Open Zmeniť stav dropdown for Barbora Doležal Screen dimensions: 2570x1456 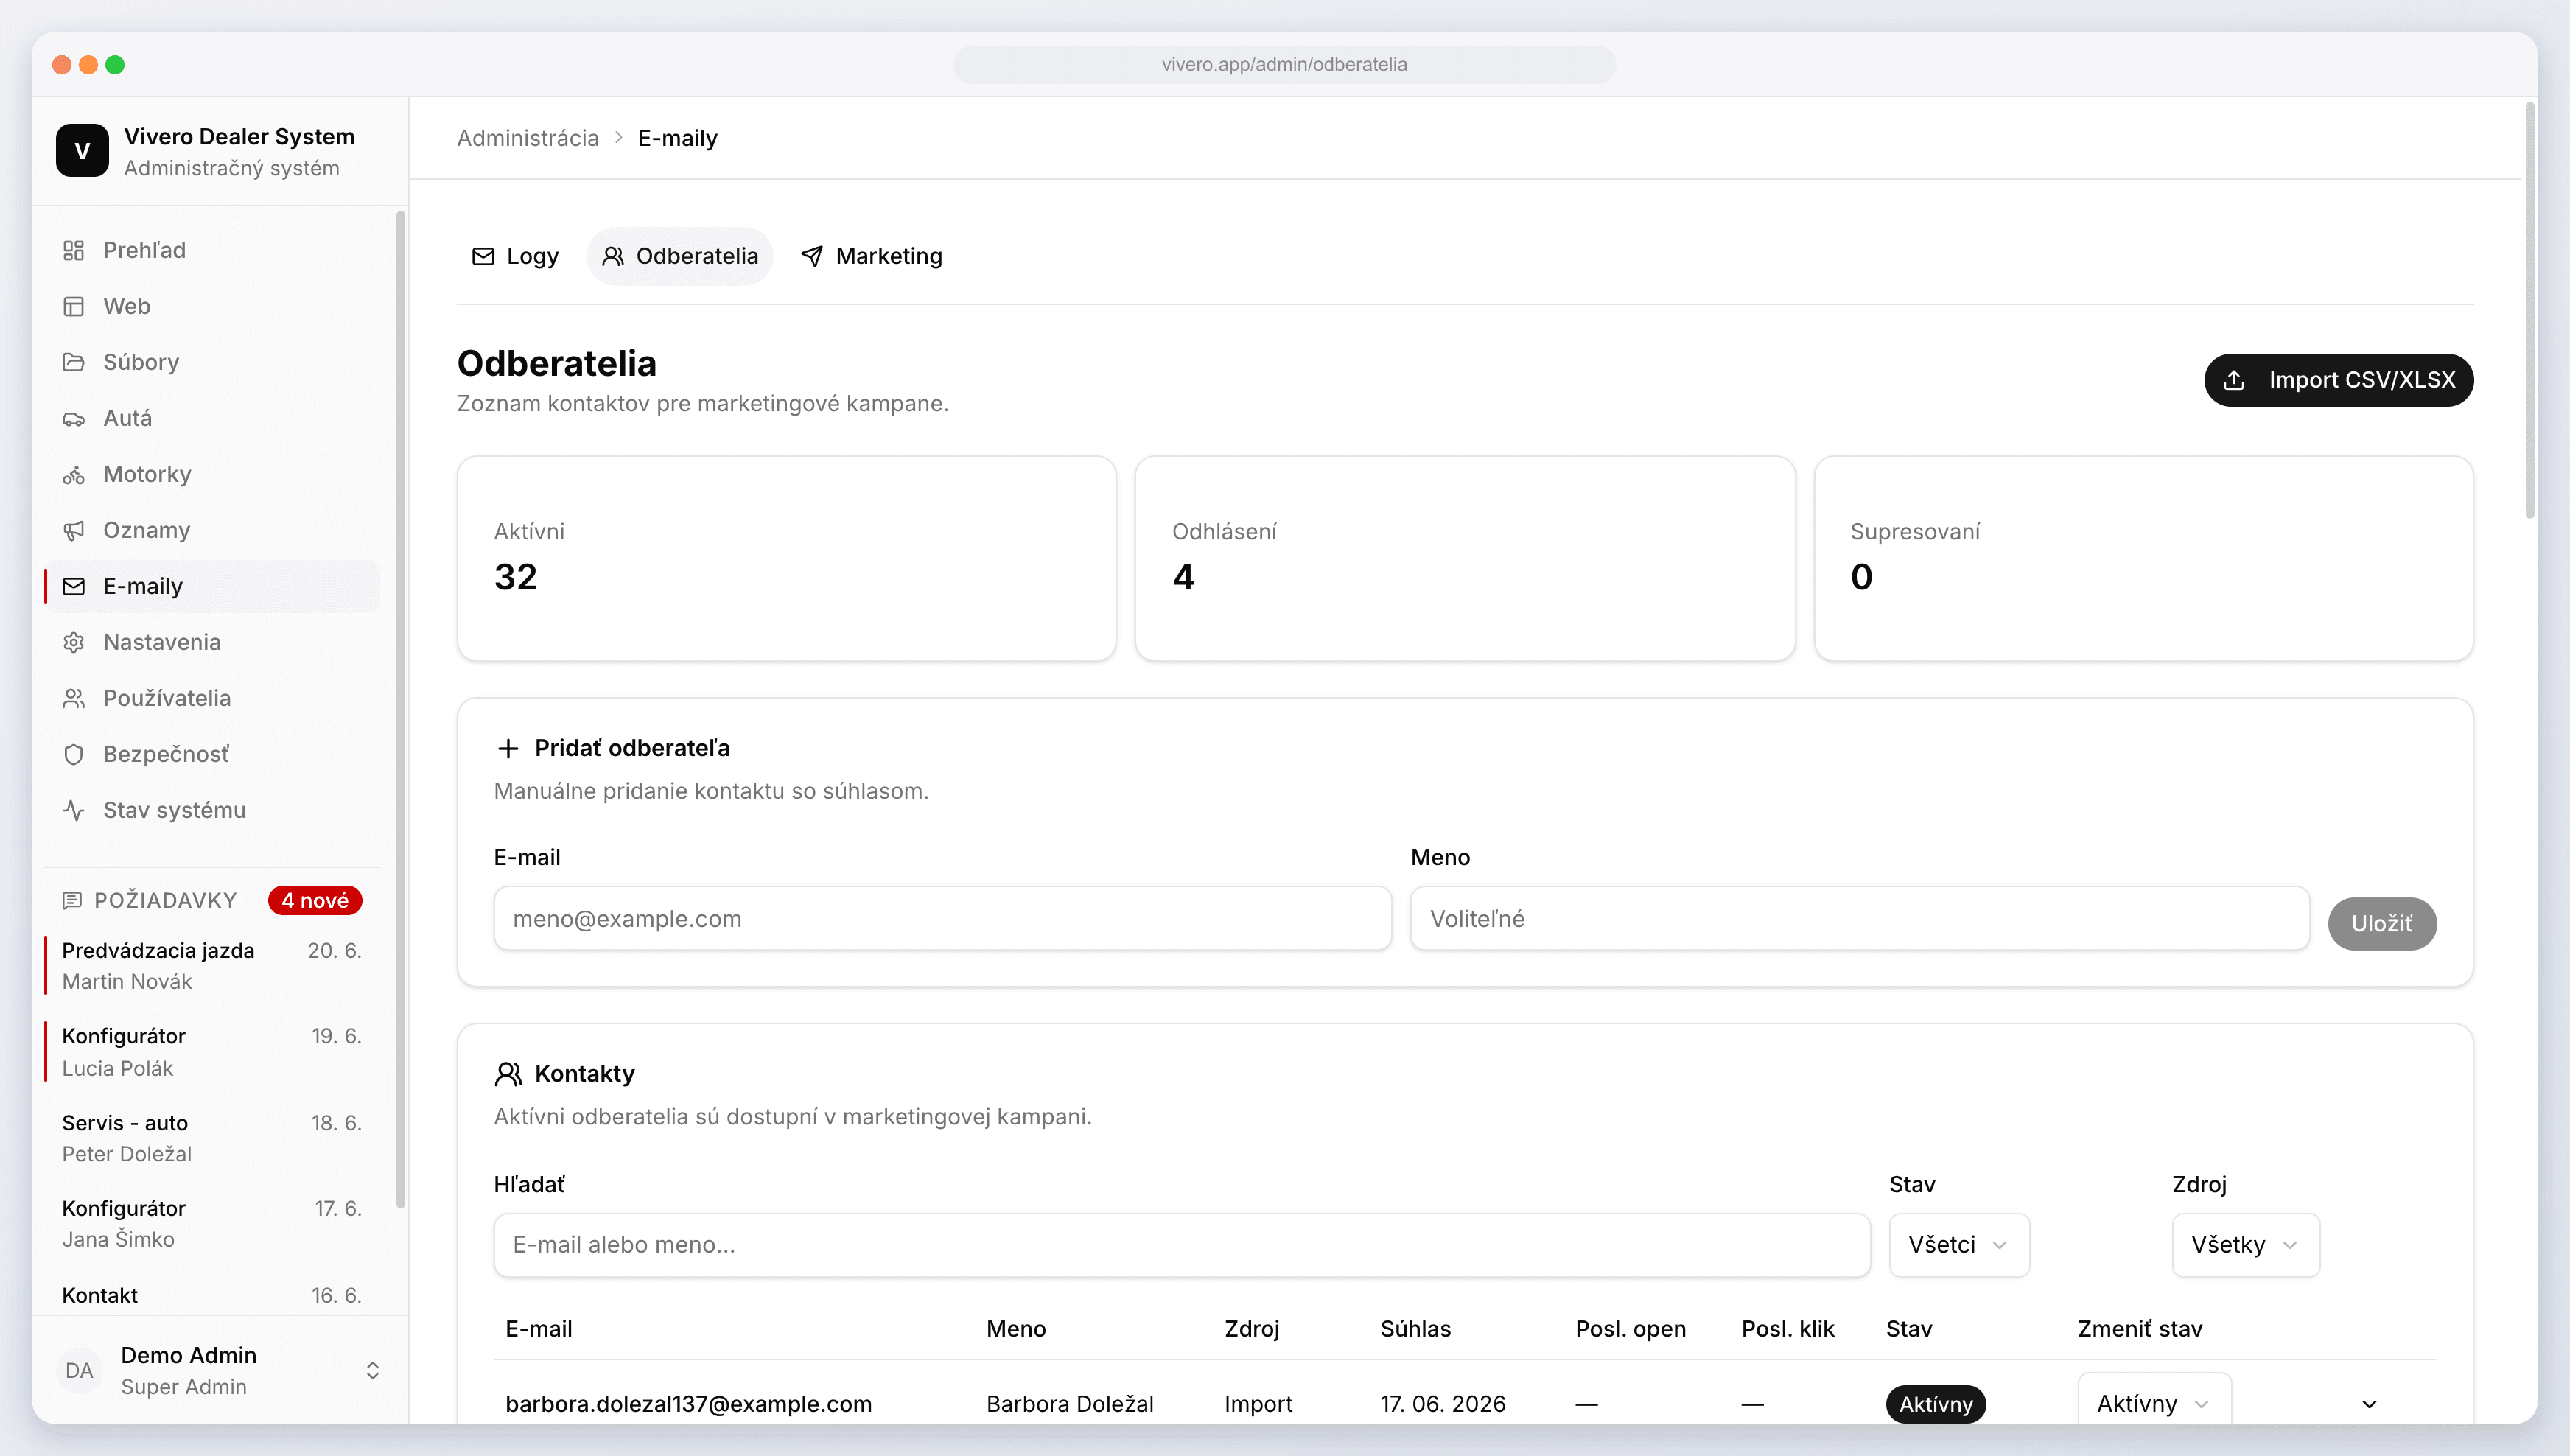[x=2153, y=1403]
